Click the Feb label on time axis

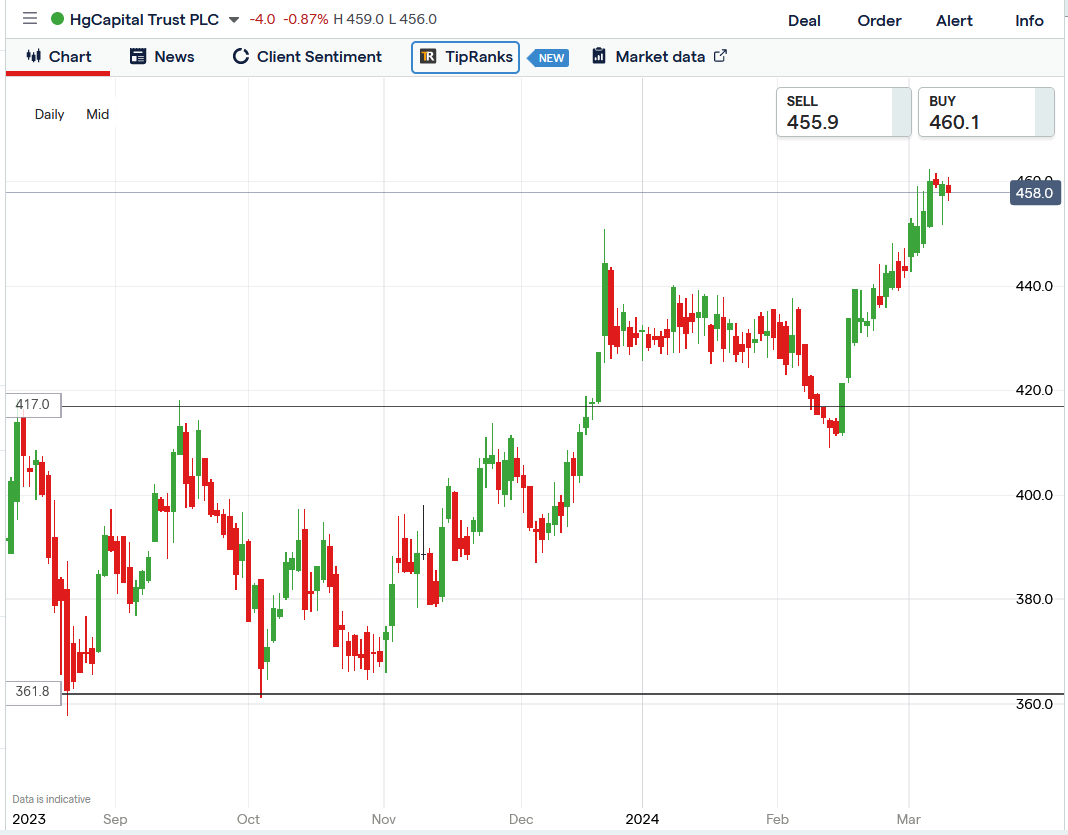[777, 819]
